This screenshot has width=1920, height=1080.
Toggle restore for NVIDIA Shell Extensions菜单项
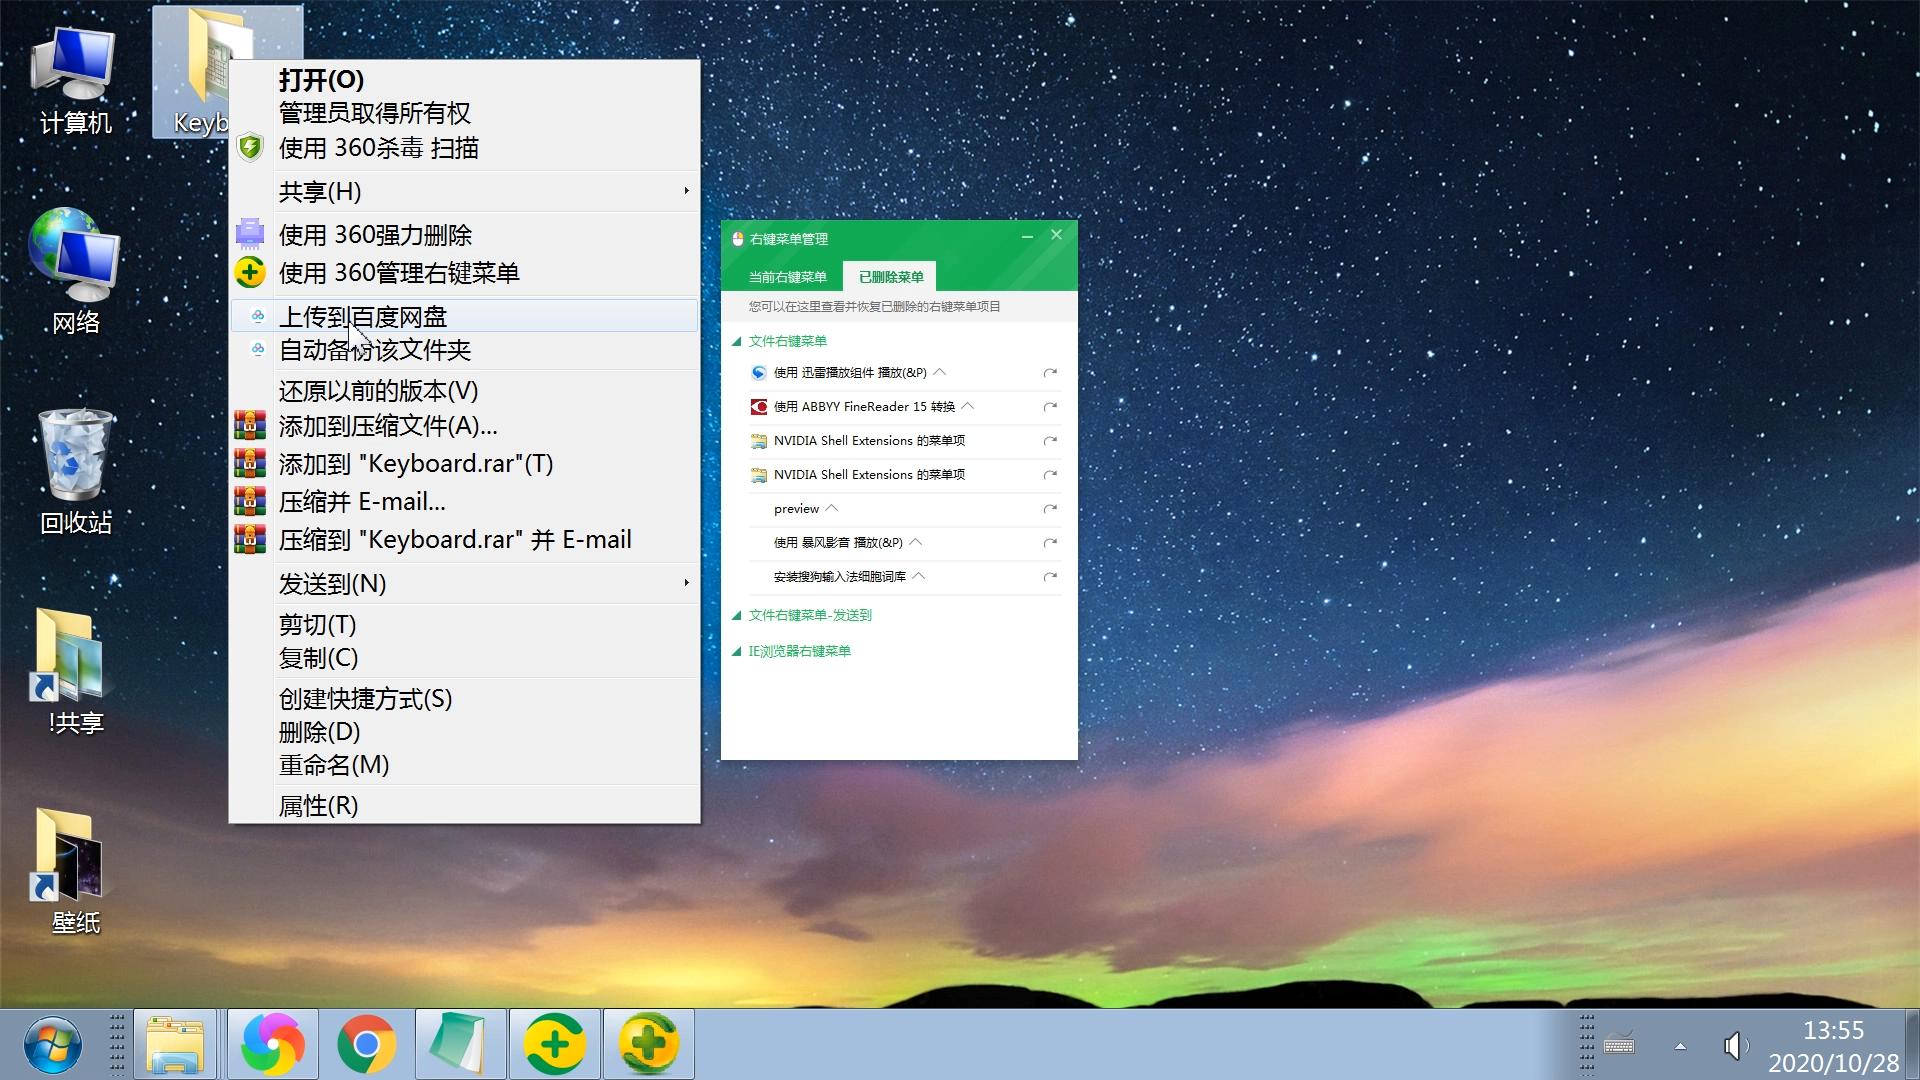[1050, 439]
